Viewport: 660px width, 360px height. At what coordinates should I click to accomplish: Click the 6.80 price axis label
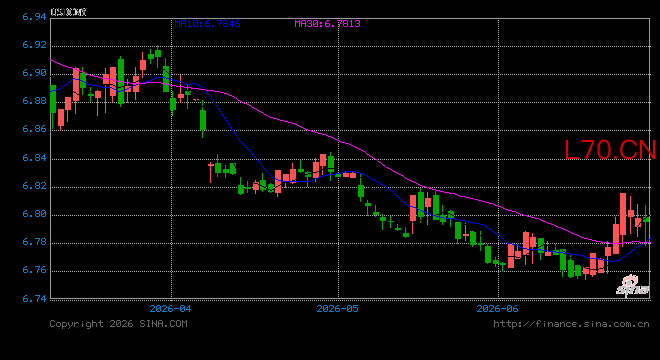click(34, 214)
